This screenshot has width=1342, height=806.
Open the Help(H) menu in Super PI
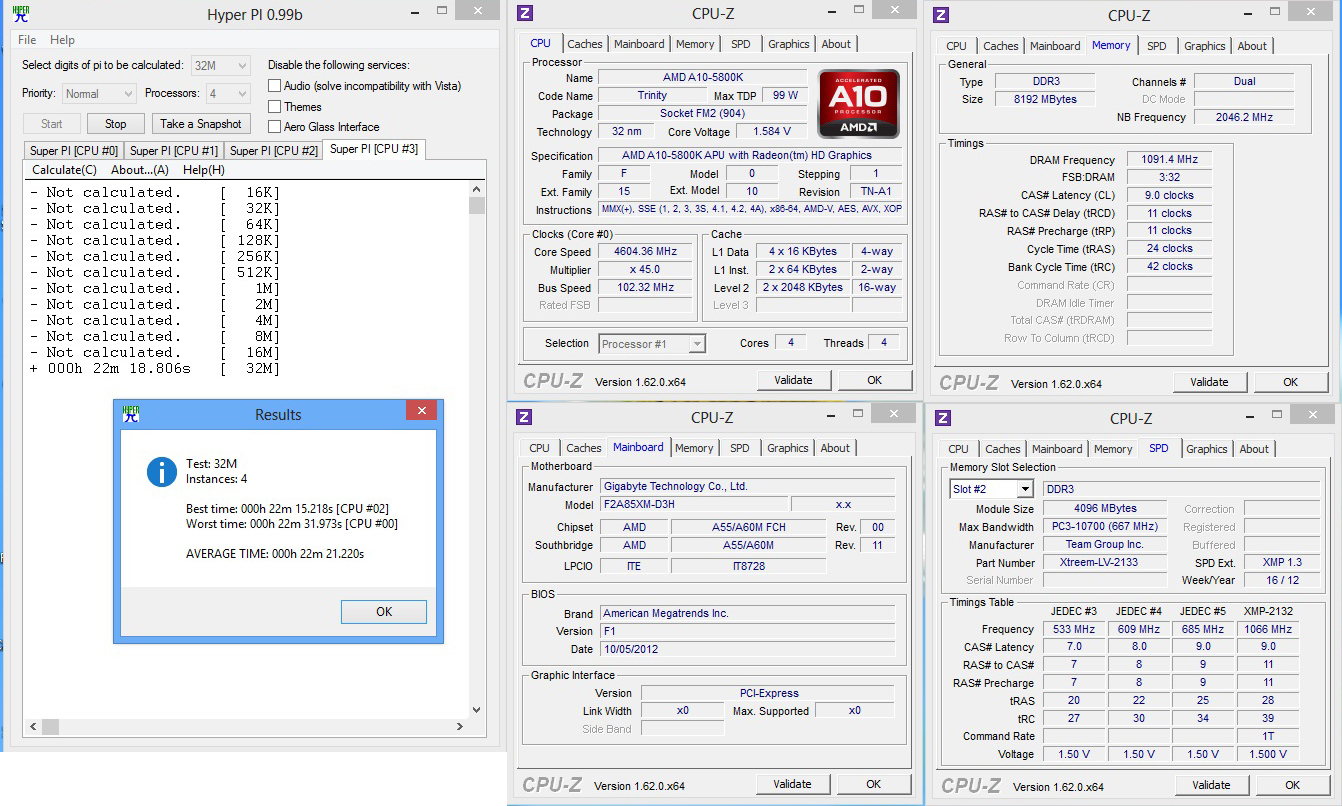pyautogui.click(x=203, y=170)
